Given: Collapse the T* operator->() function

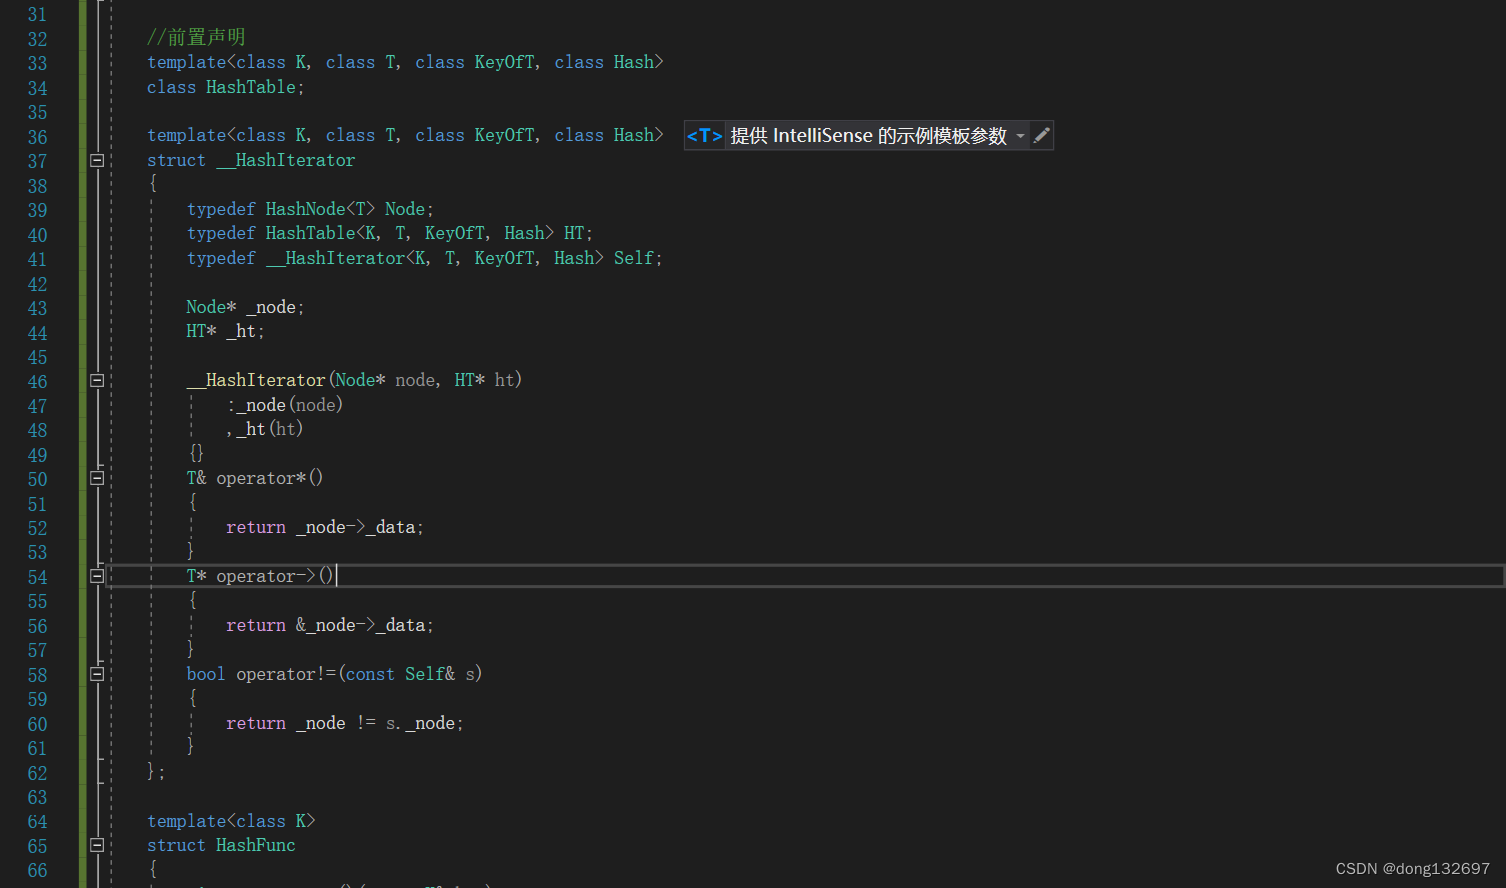Looking at the screenshot, I should [97, 576].
